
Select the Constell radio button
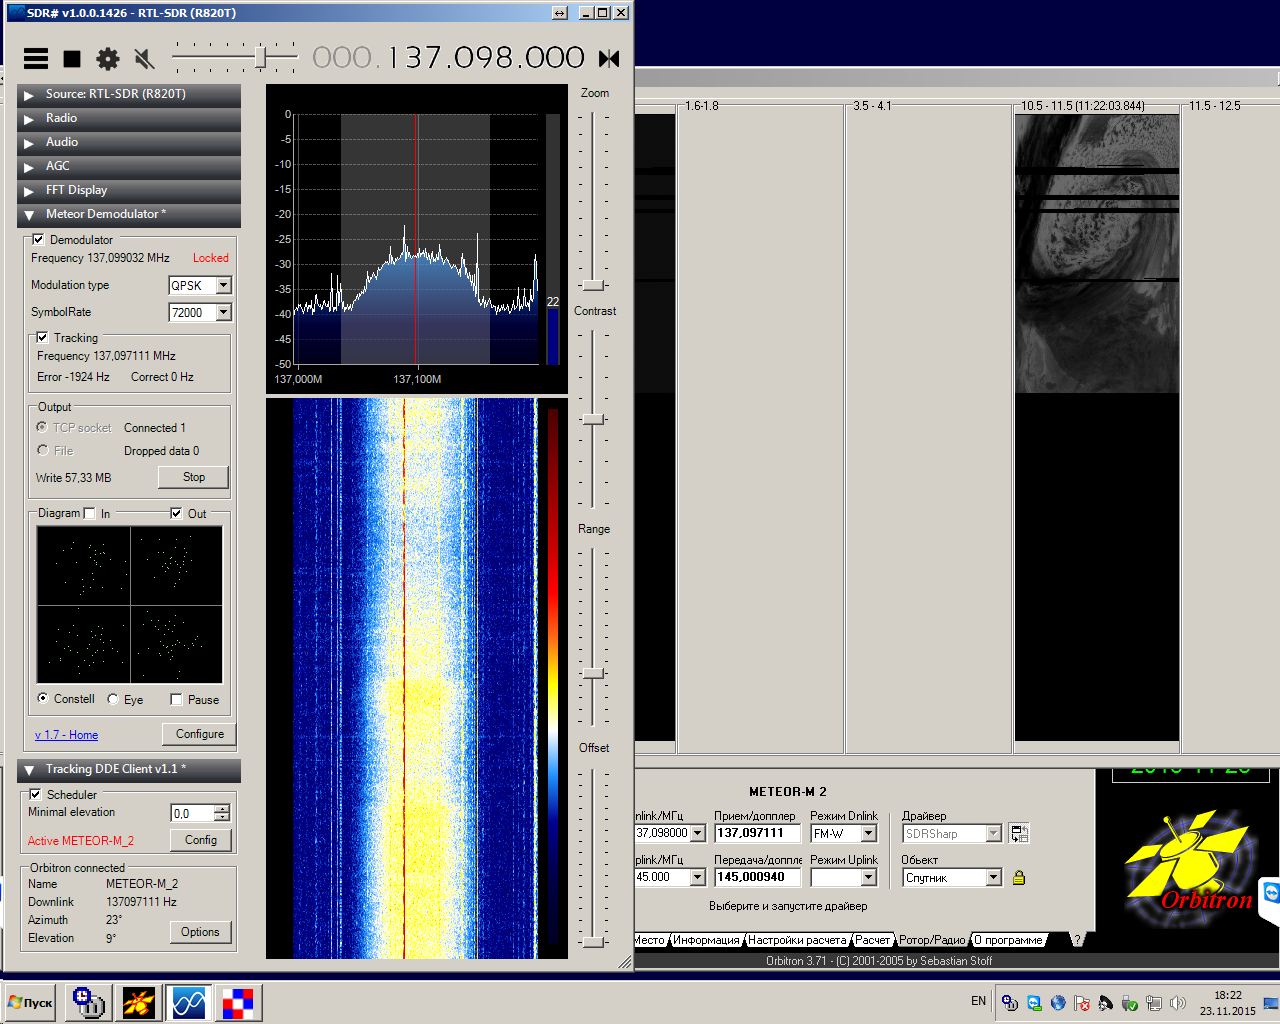pos(42,699)
